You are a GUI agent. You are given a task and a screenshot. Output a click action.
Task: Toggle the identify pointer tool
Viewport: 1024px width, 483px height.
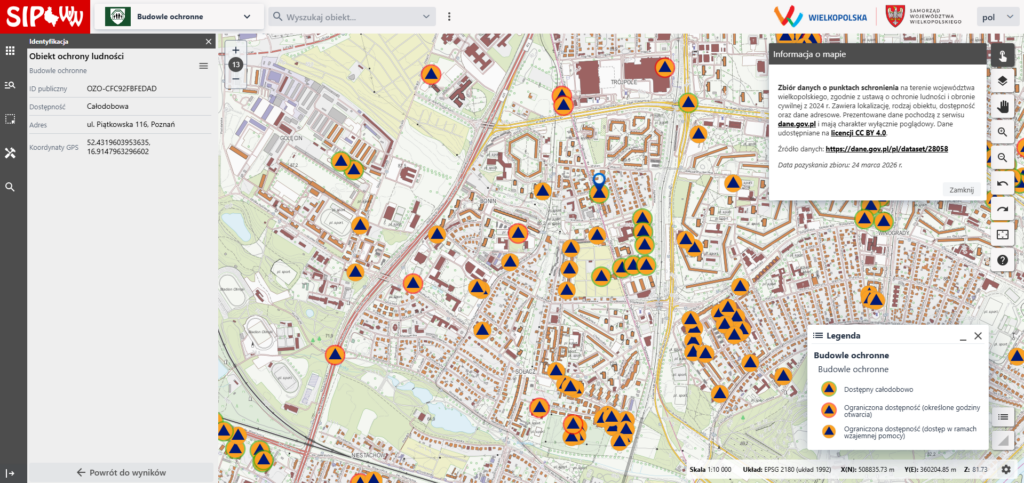(x=1003, y=55)
